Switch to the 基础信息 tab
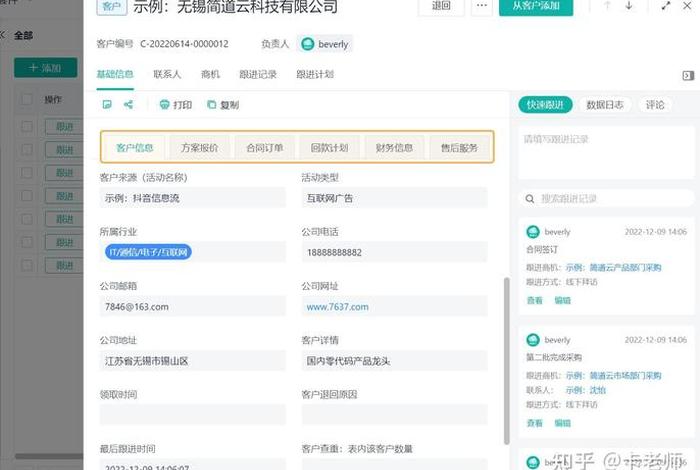Image resolution: width=700 pixels, height=470 pixels. click(x=115, y=75)
